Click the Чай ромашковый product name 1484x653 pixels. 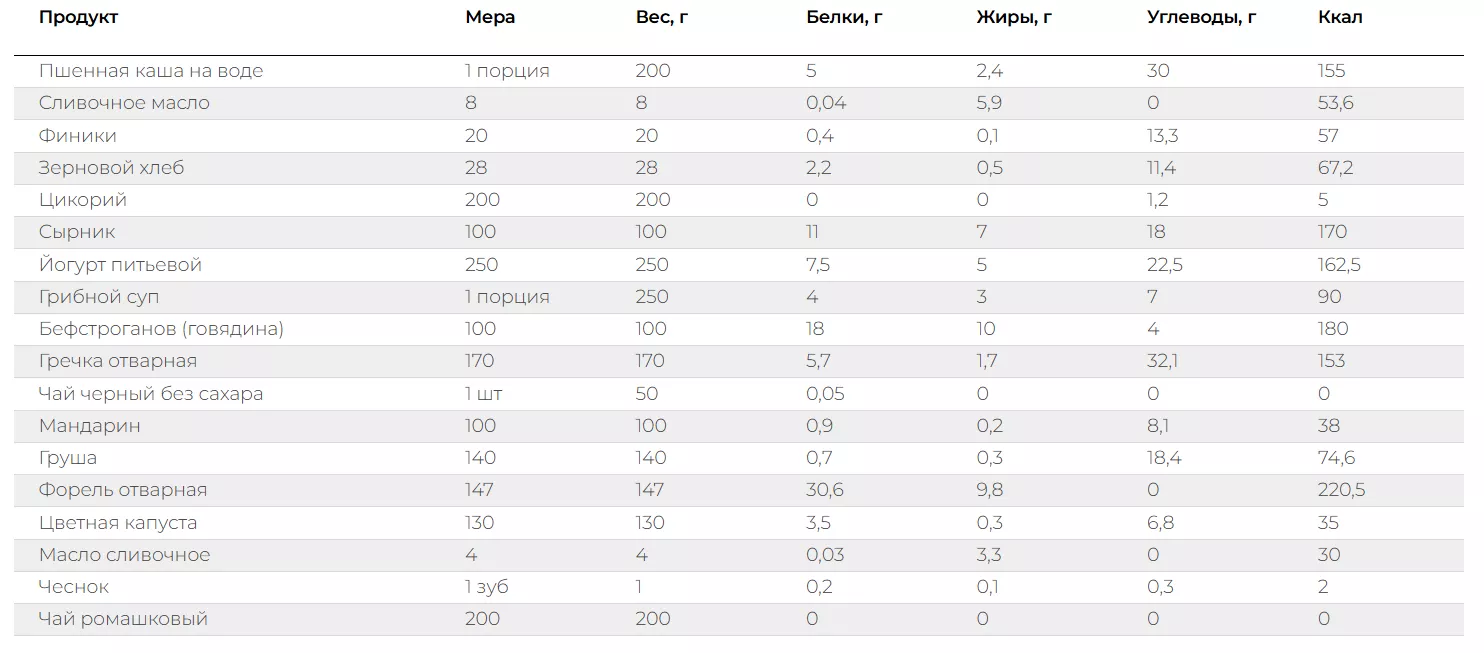[123, 619]
